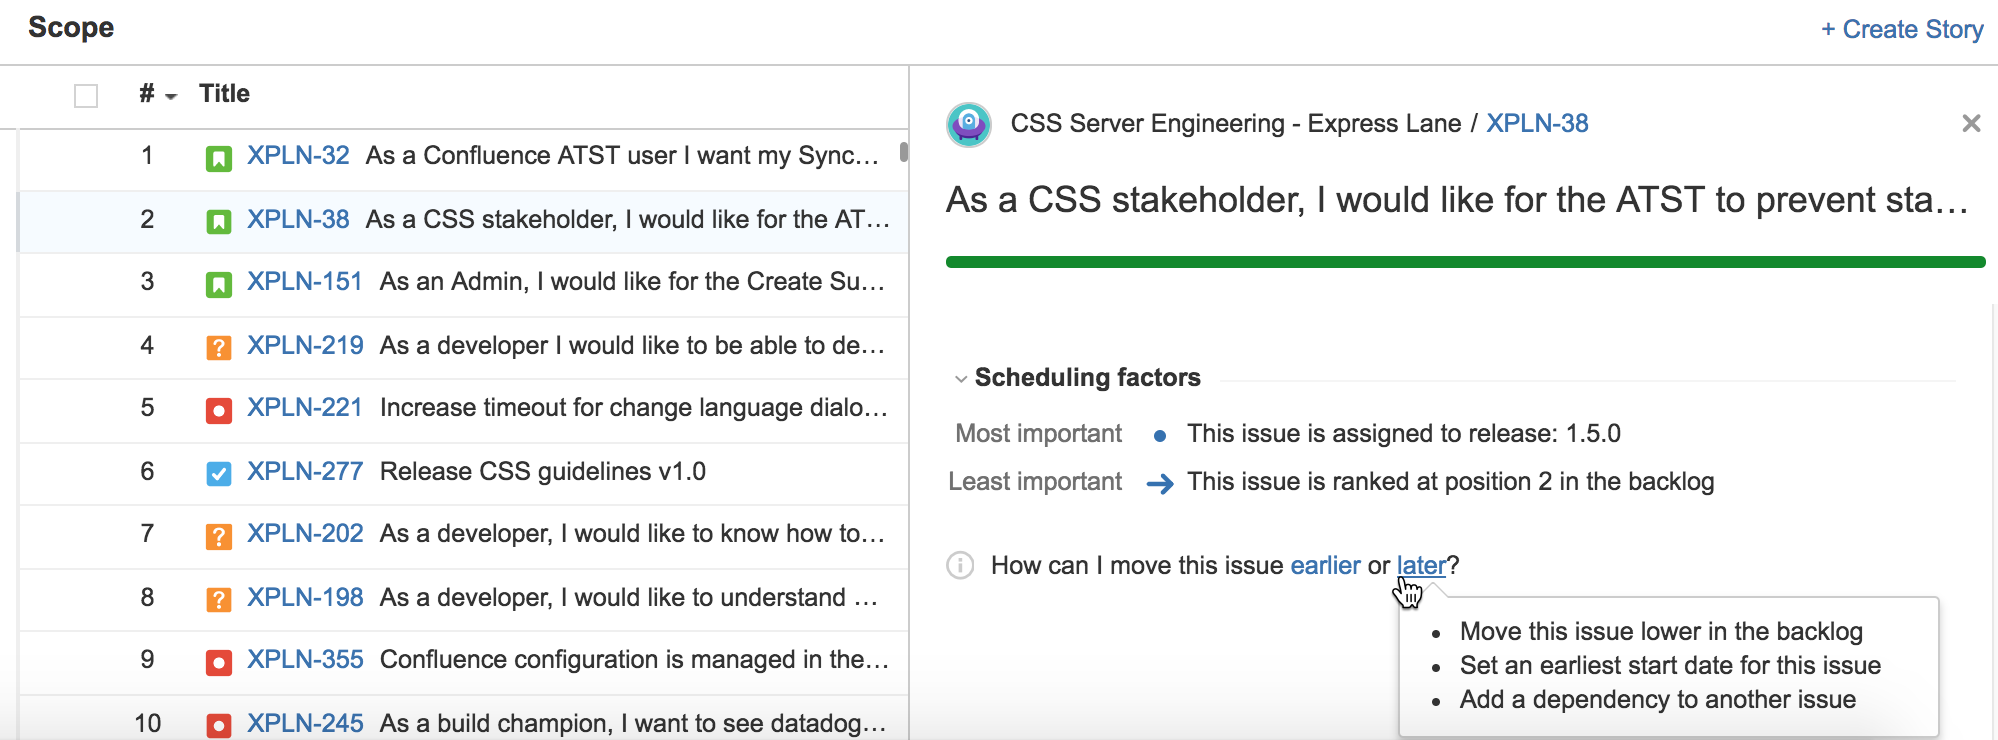Viewport: 1998px width, 740px height.
Task: Click the 'Most important' label
Action: click(1038, 433)
